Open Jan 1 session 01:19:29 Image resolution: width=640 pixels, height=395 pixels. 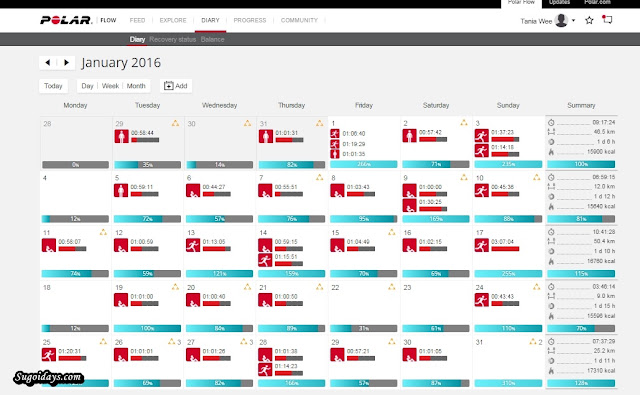click(x=335, y=144)
